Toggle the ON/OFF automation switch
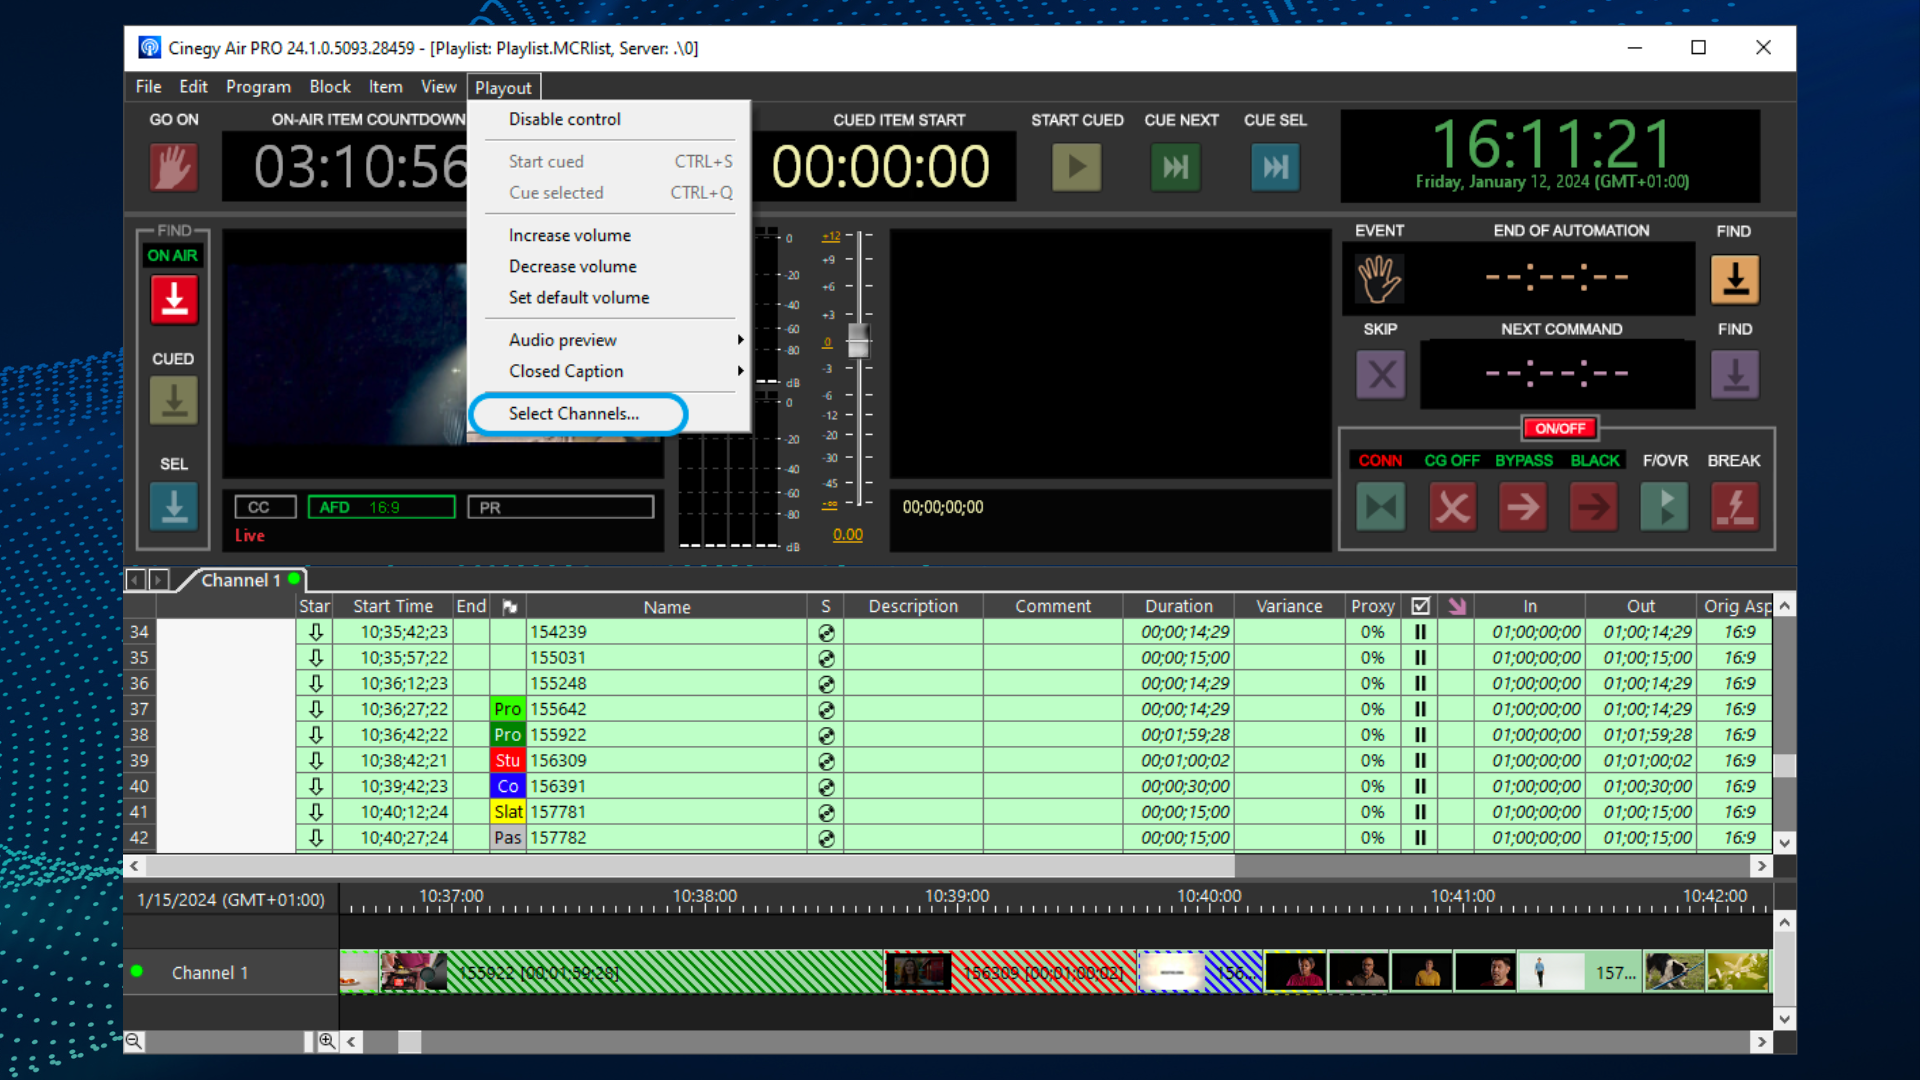 click(1560, 428)
